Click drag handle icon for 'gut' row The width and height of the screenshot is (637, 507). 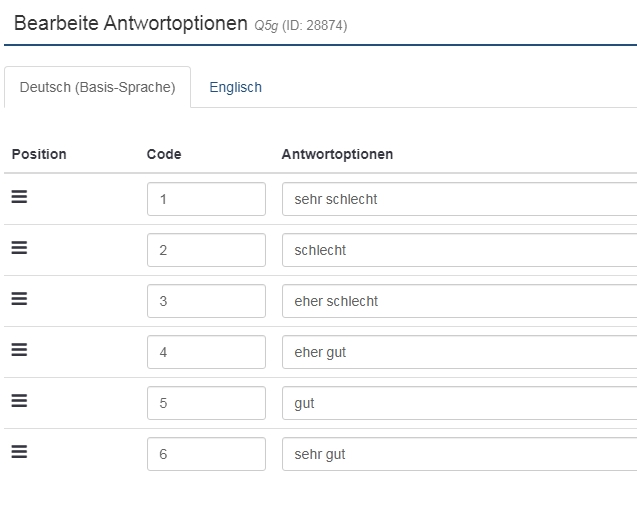tap(19, 401)
